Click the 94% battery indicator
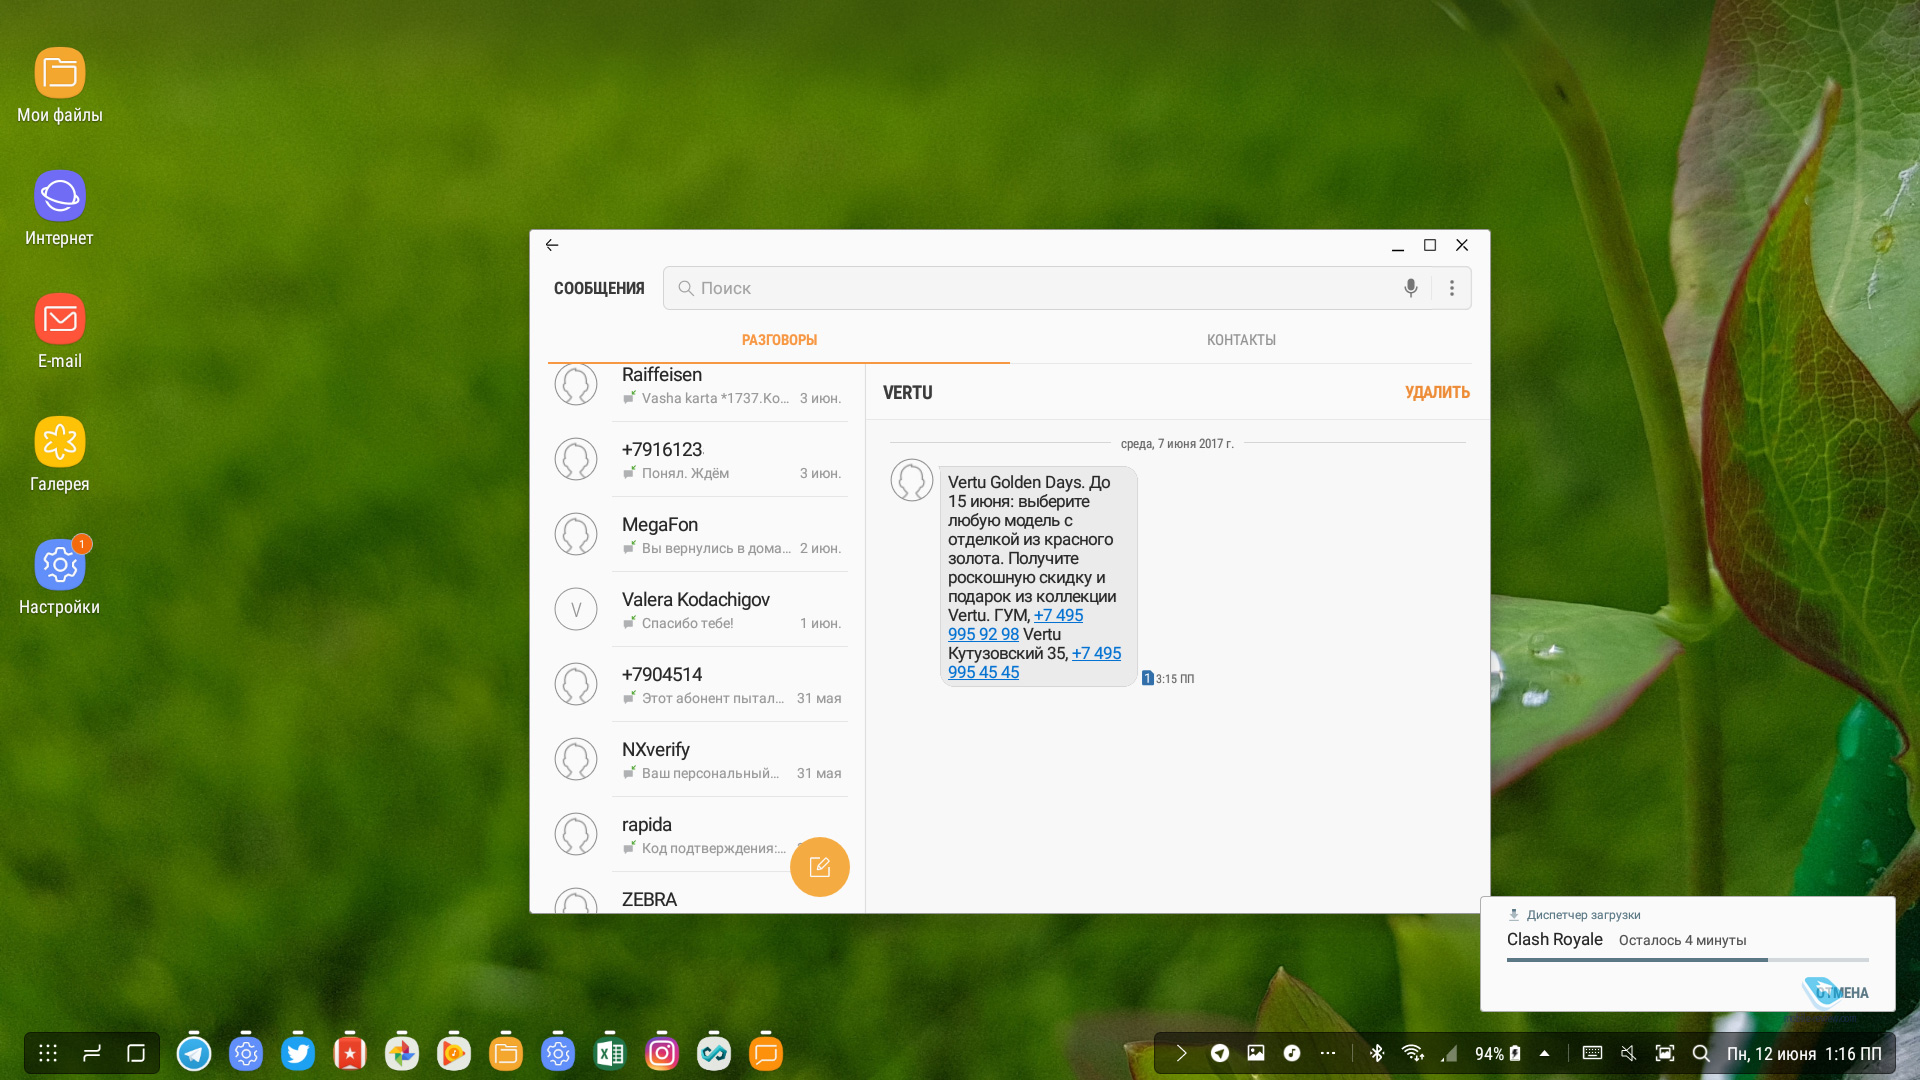This screenshot has width=1920, height=1080. pos(1498,1054)
